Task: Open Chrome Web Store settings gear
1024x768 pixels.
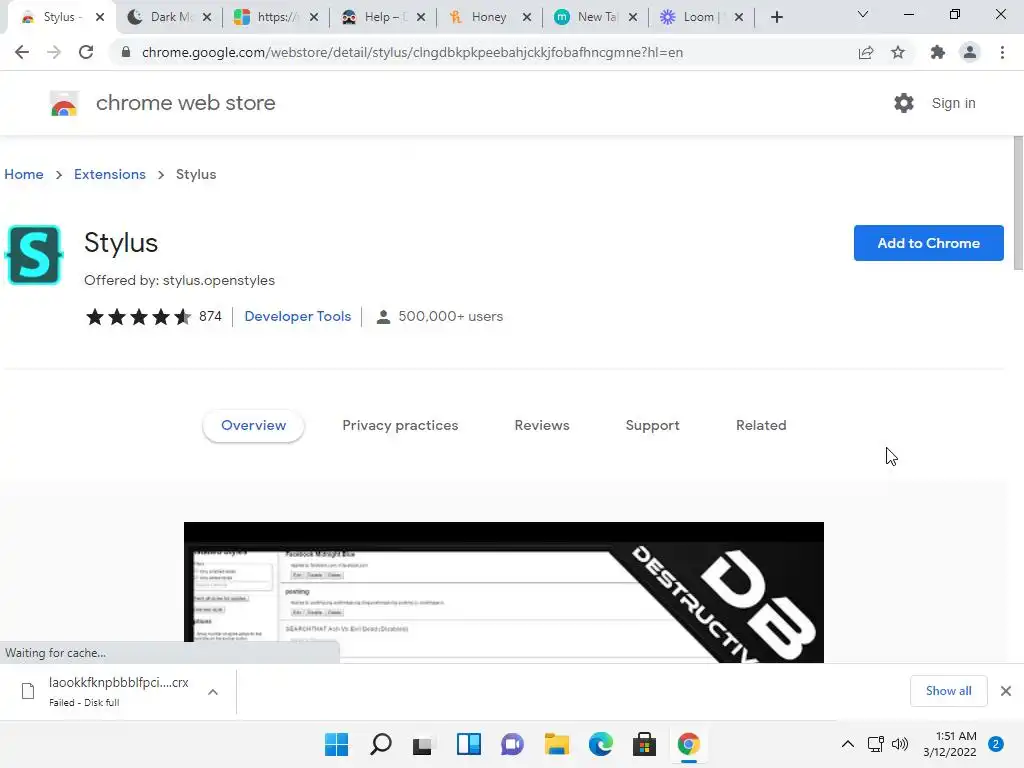Action: coord(904,103)
